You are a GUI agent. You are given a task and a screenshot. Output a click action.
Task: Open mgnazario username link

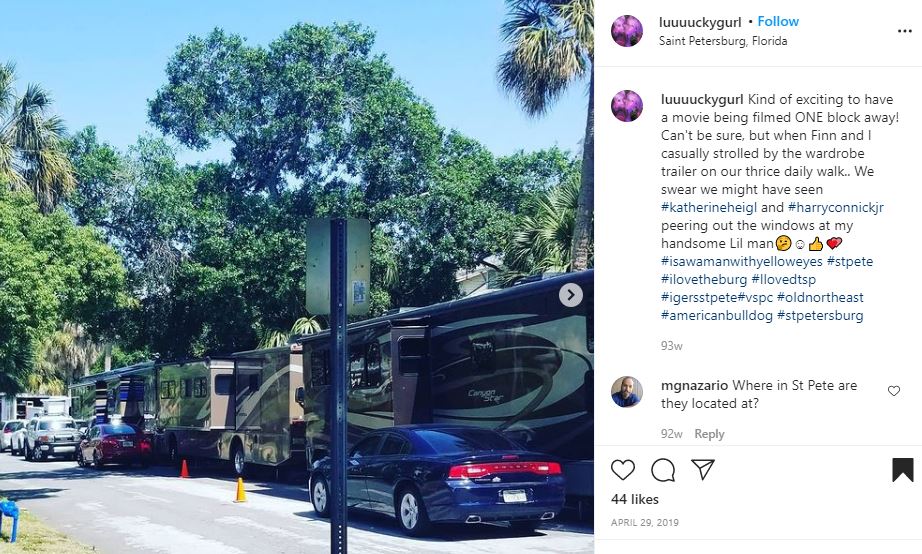[694, 385]
